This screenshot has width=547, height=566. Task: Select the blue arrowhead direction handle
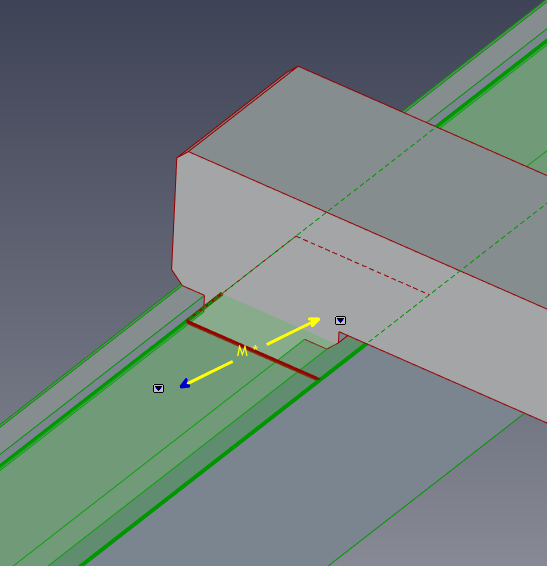click(184, 384)
